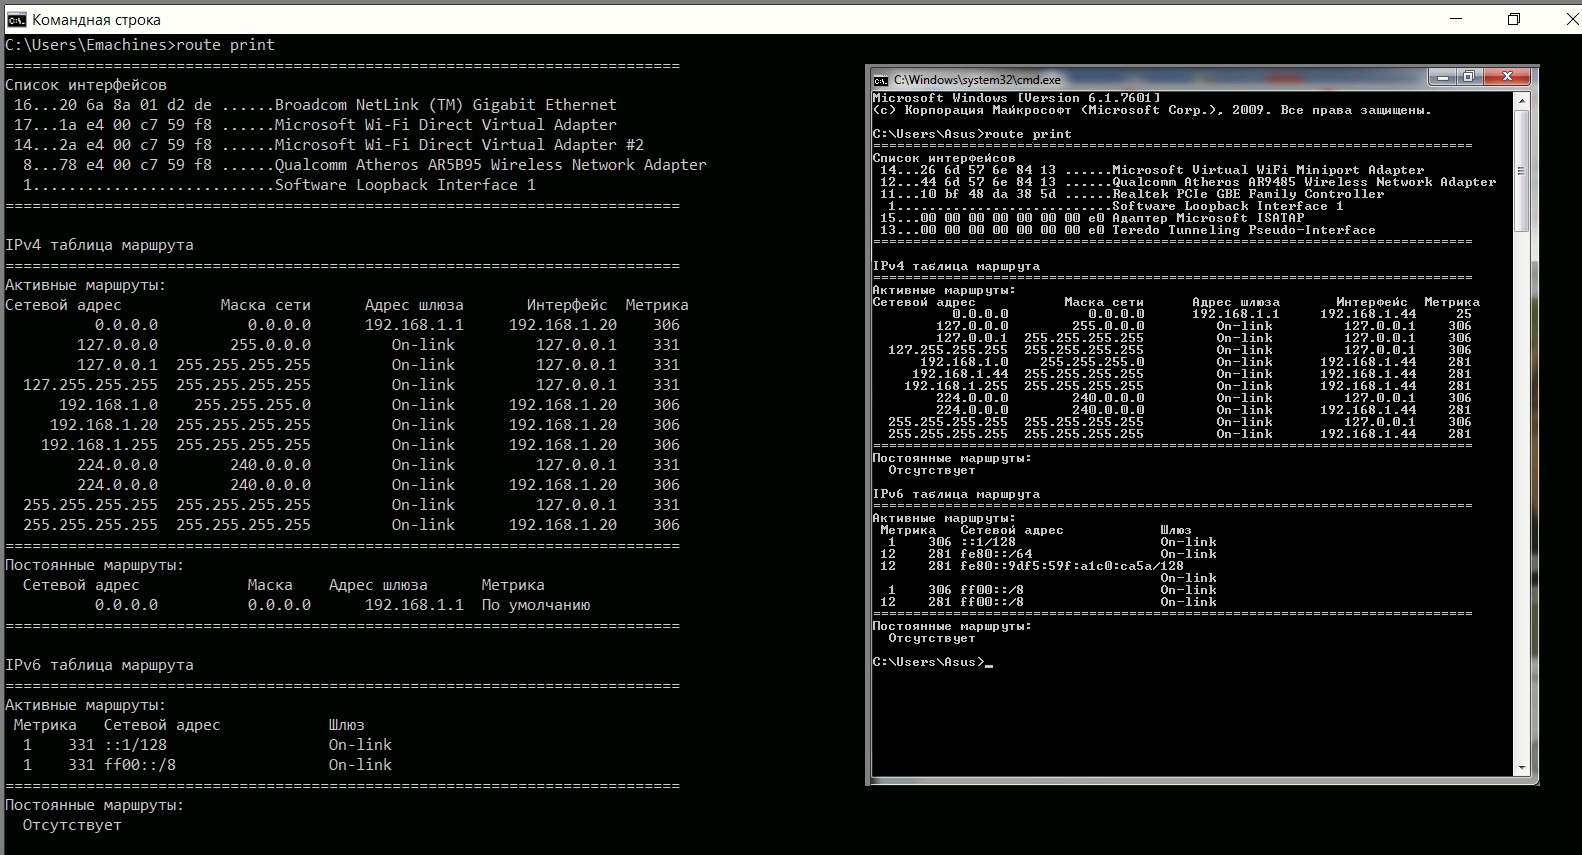The image size is (1582, 855).
Task: Click Qualcomm Atheros AR9485 Wireless Network Adapter line
Action: [1188, 182]
